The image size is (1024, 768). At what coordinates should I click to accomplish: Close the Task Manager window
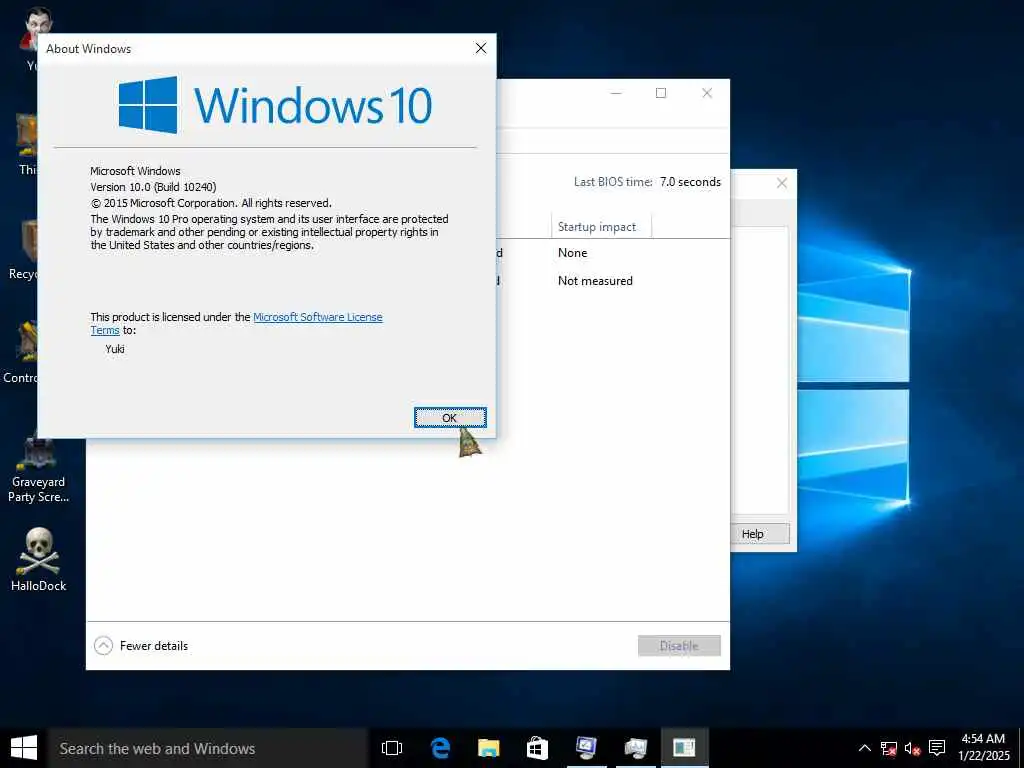coord(707,93)
